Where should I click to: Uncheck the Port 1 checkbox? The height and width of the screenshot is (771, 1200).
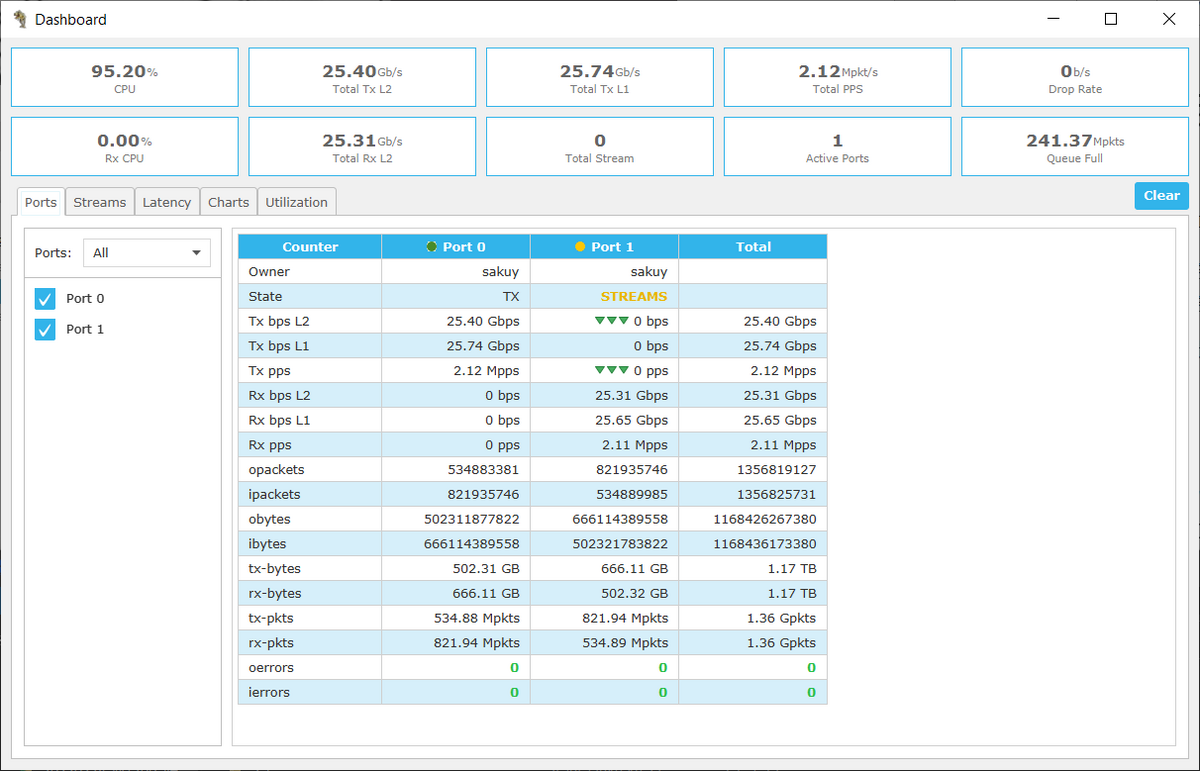coord(45,329)
